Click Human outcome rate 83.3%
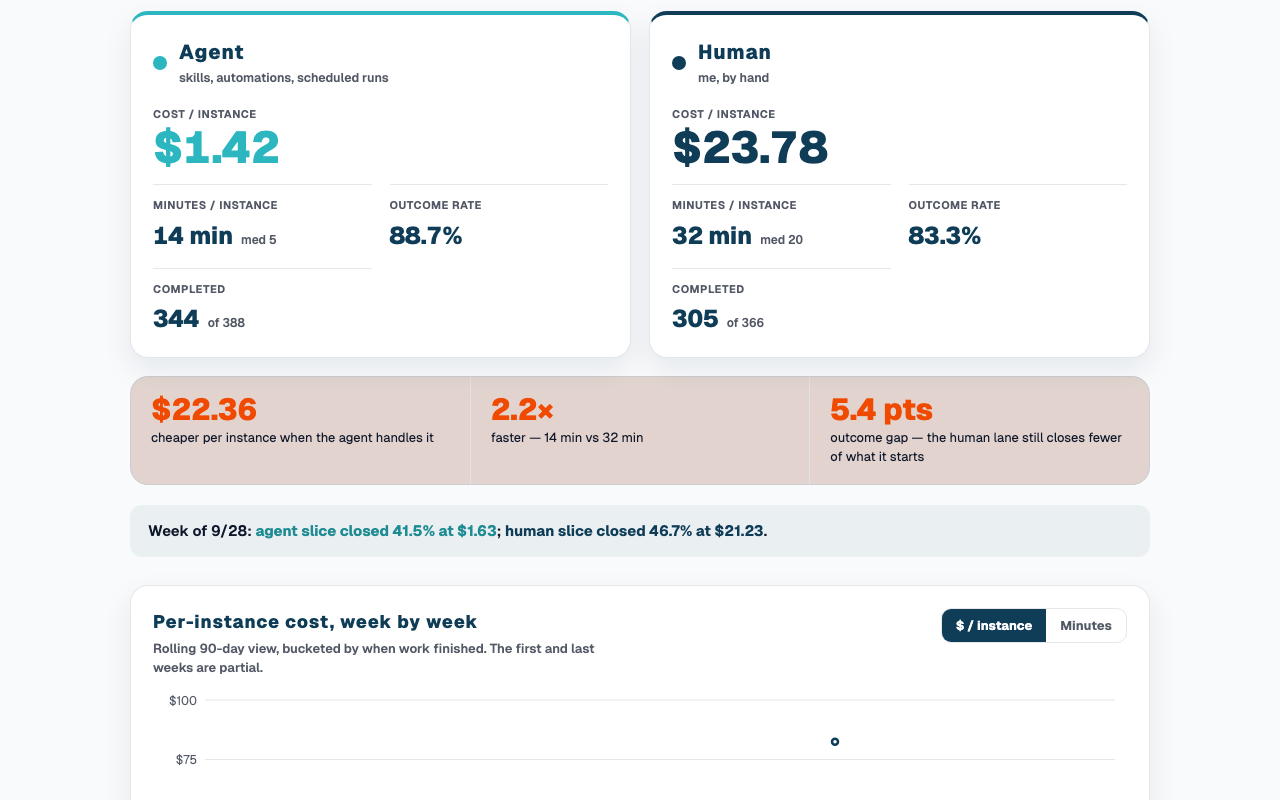 pos(945,236)
